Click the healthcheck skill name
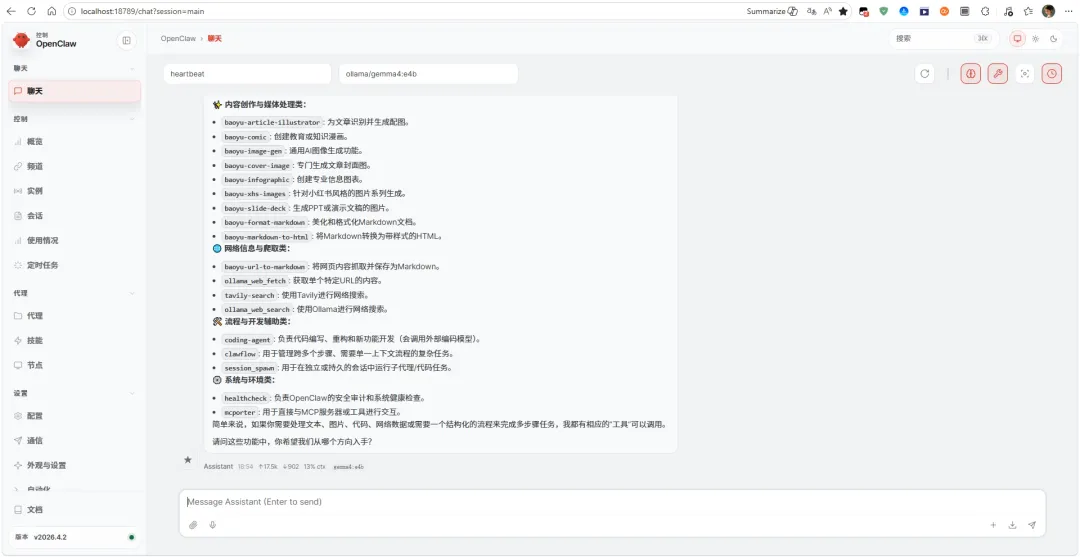Image resolution: width=1080 pixels, height=557 pixels. (245, 398)
